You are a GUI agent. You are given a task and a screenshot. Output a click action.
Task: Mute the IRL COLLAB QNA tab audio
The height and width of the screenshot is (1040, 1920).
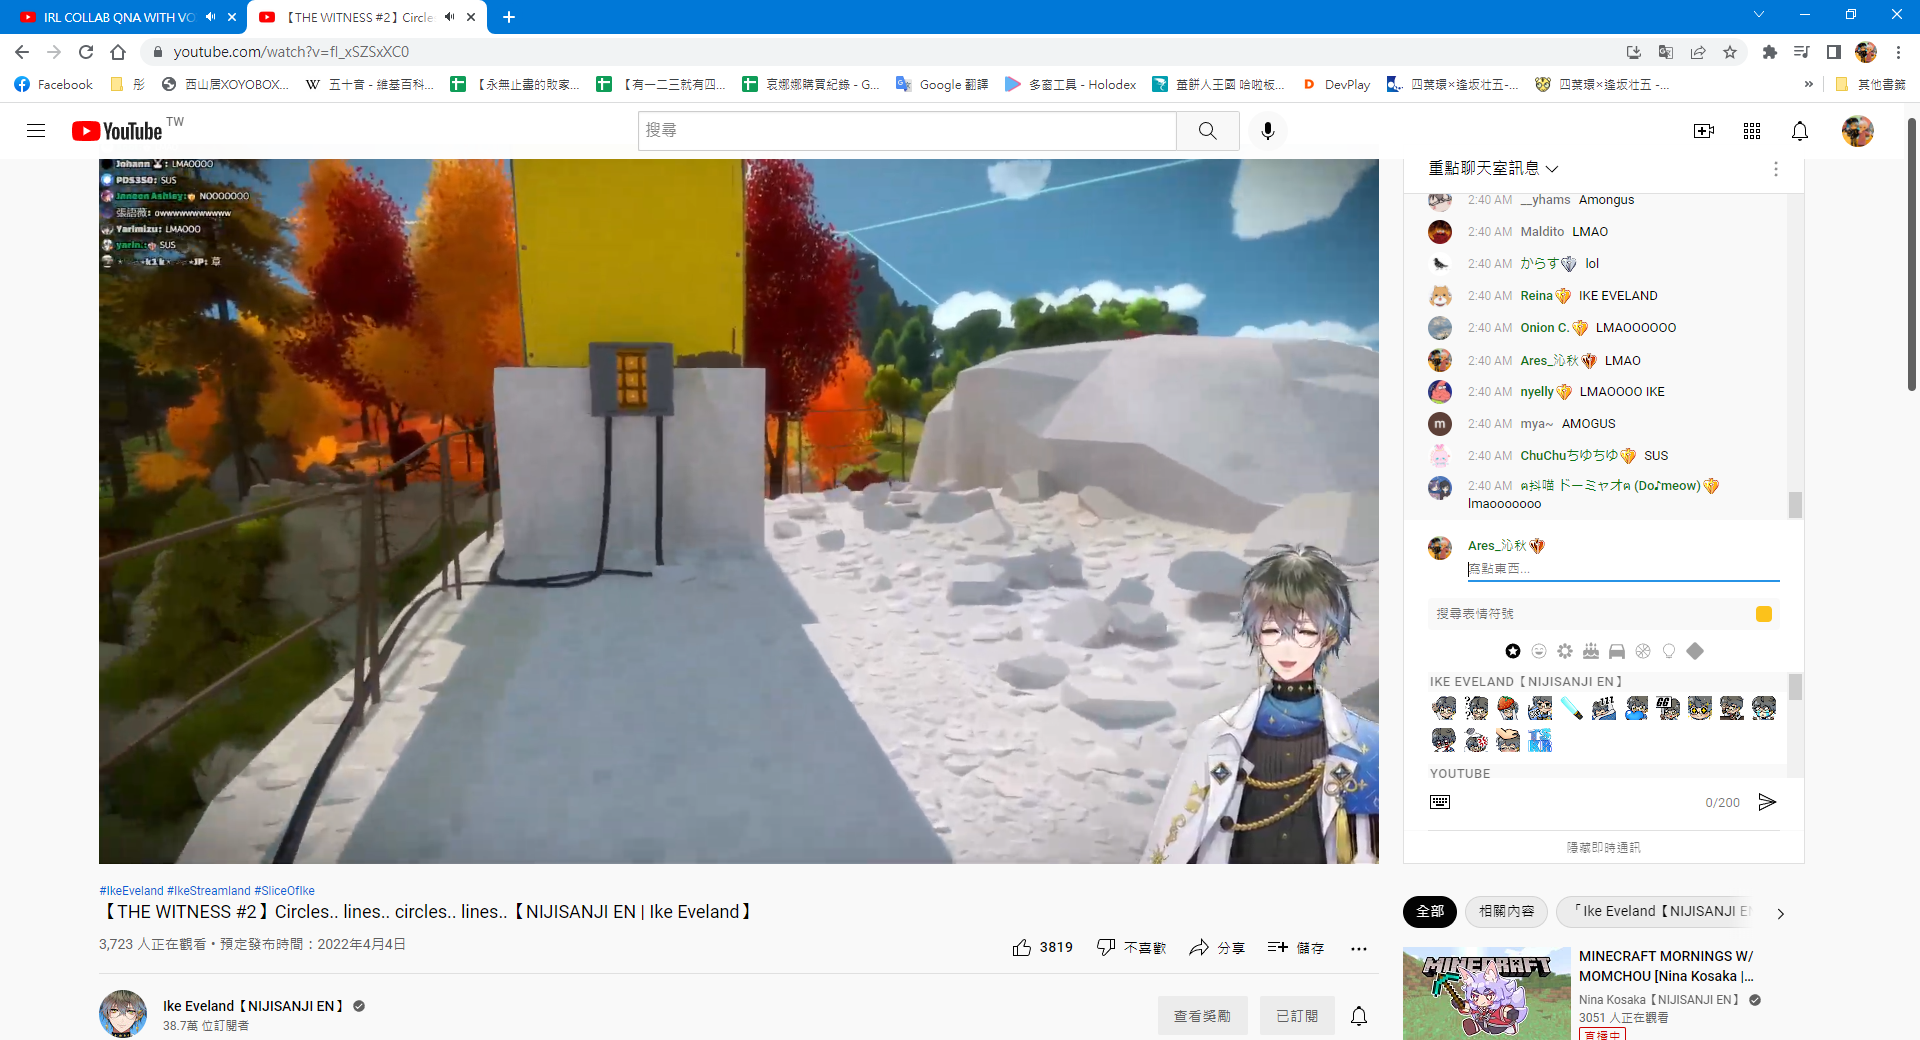click(x=211, y=17)
